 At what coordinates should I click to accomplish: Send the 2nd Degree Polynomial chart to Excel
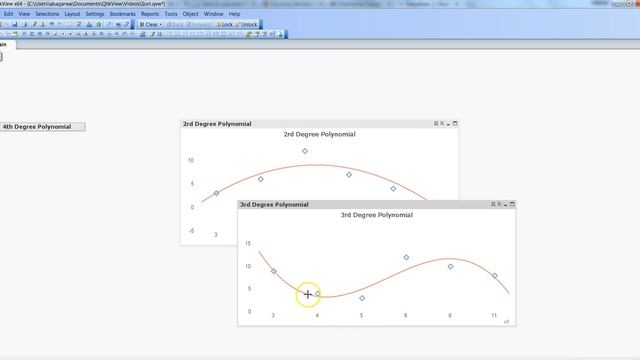(442, 124)
